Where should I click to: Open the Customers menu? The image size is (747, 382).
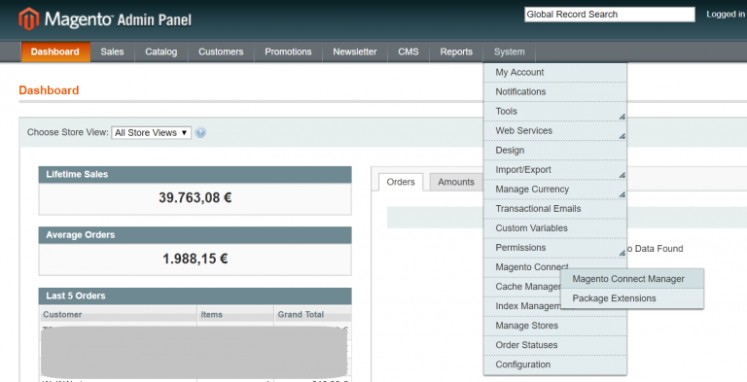pos(221,52)
